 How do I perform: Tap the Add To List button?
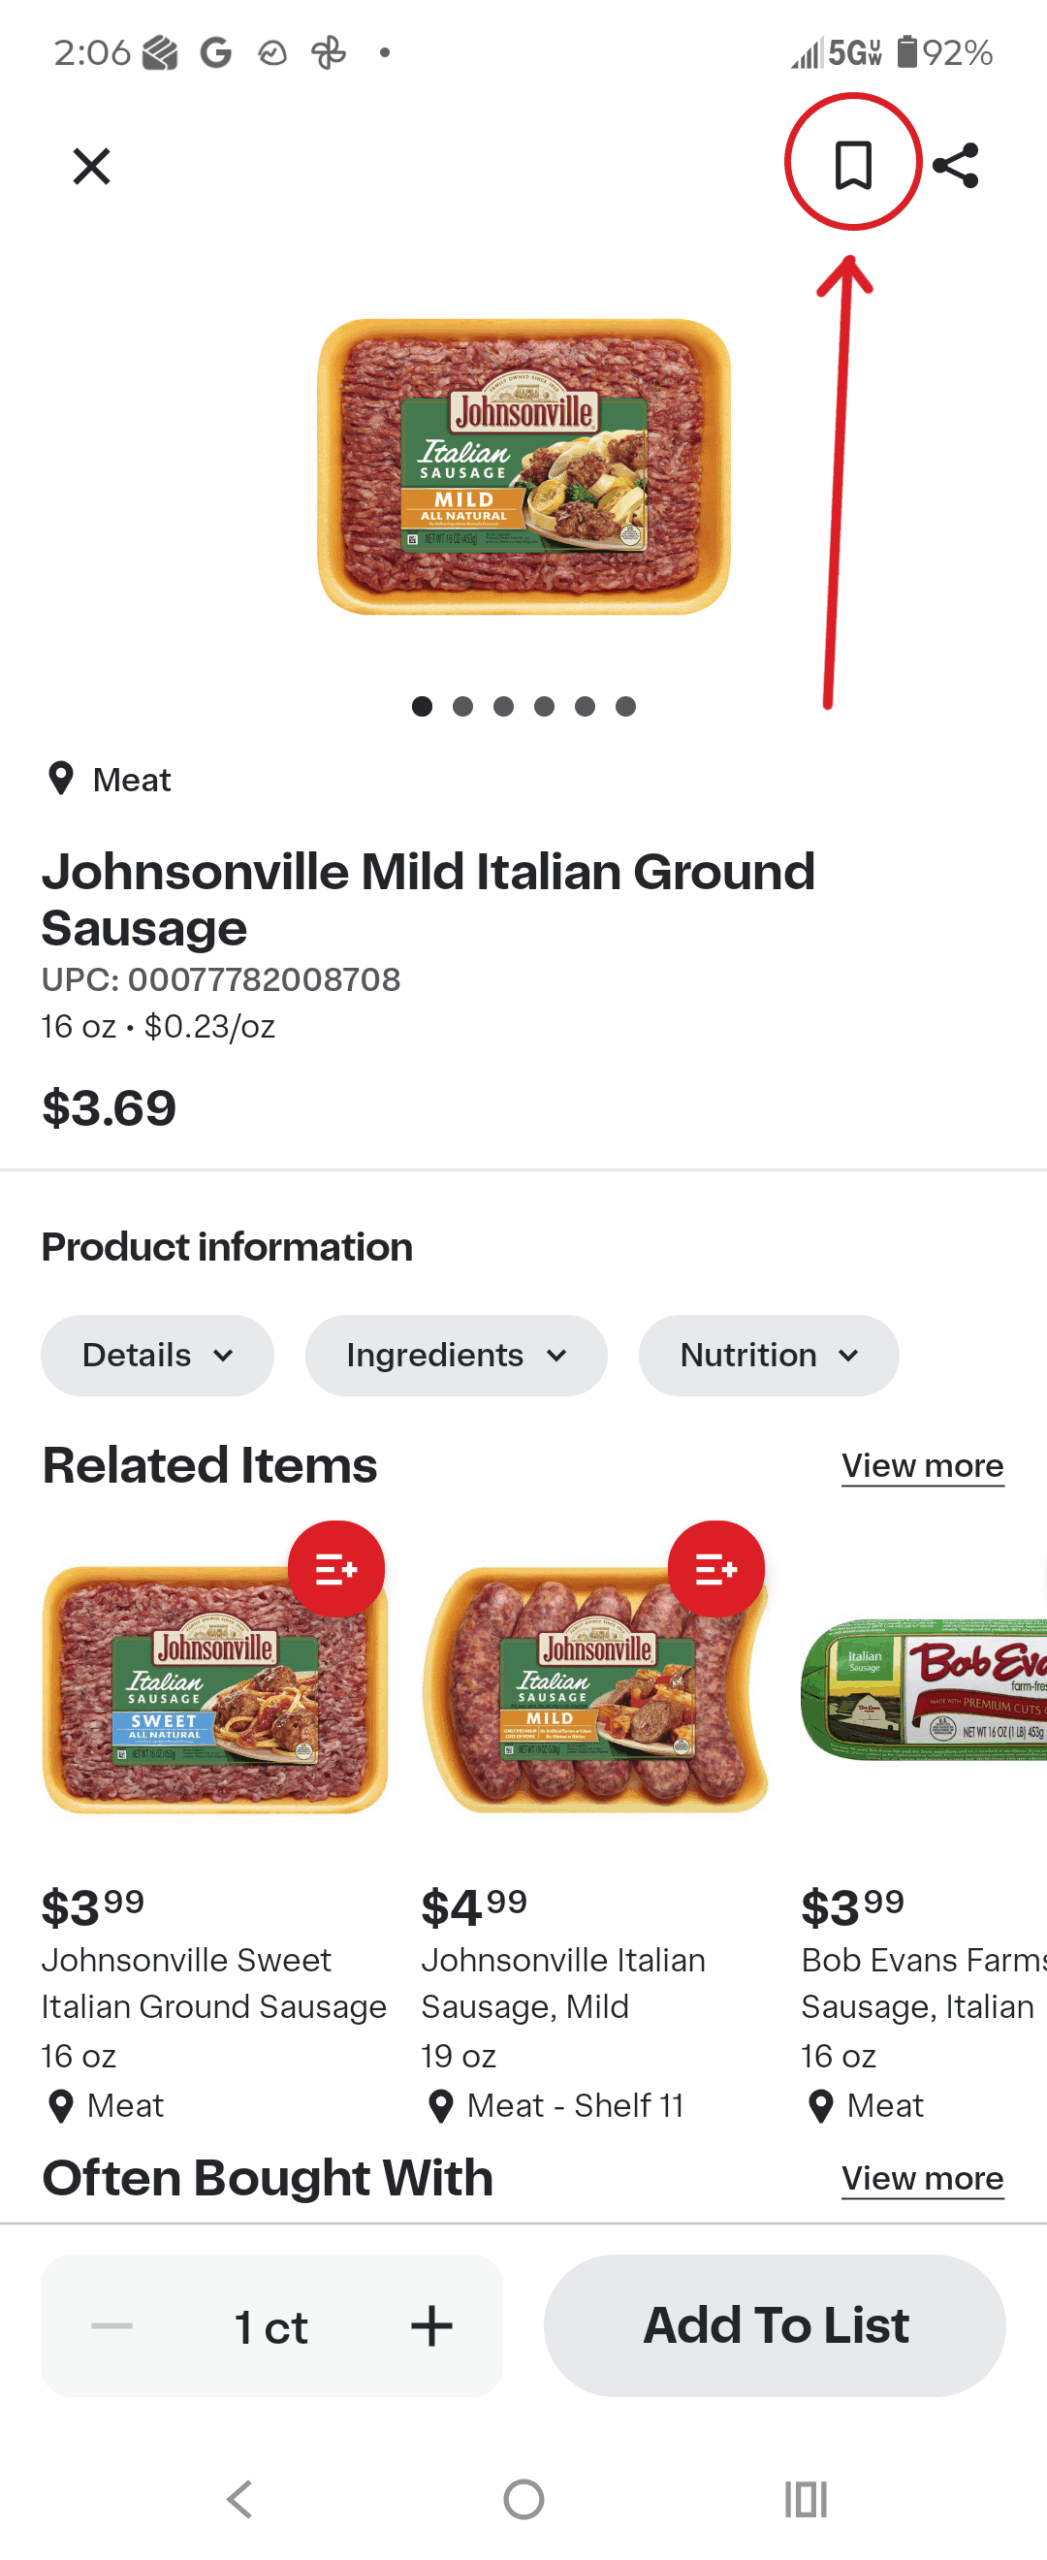point(774,2324)
